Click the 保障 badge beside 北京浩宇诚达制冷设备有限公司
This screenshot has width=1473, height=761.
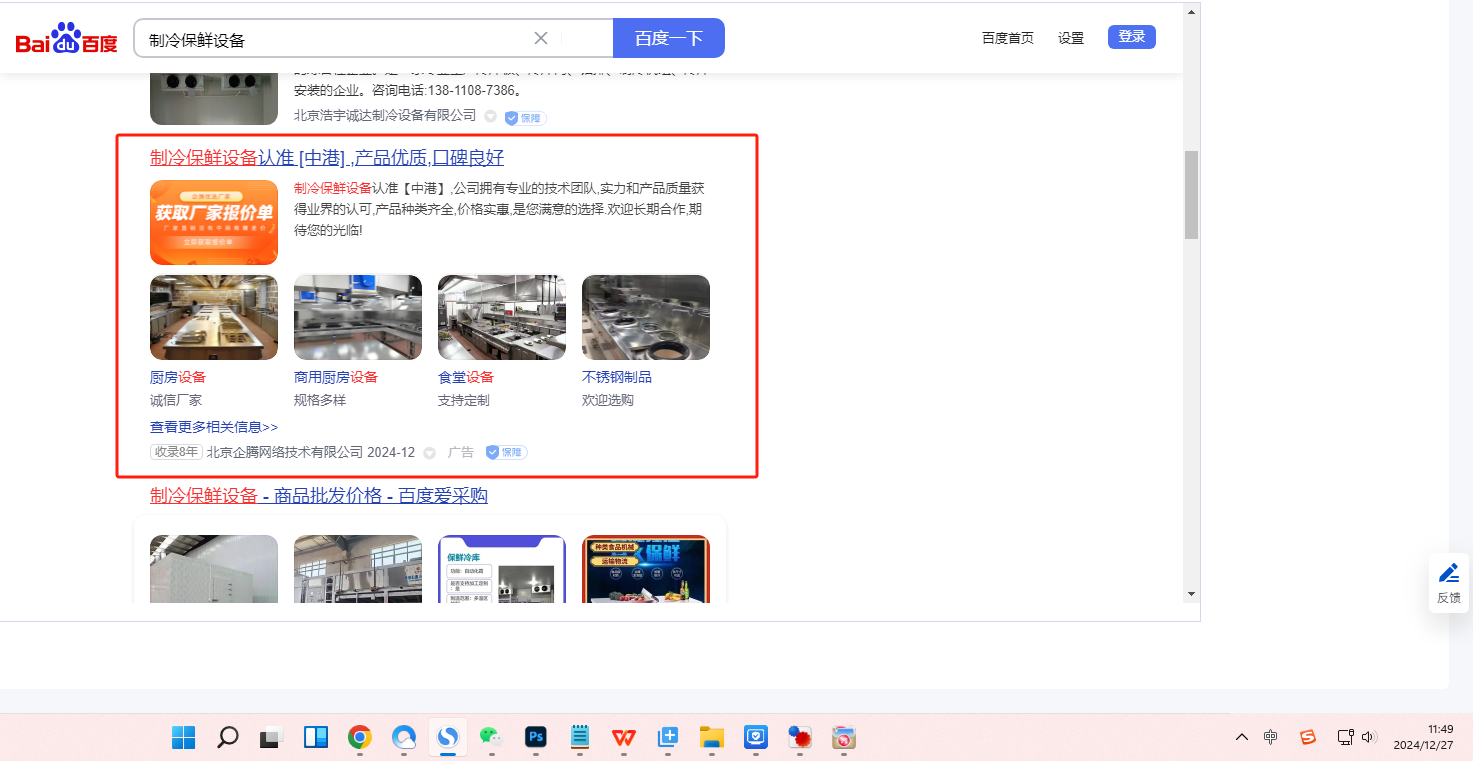[525, 118]
